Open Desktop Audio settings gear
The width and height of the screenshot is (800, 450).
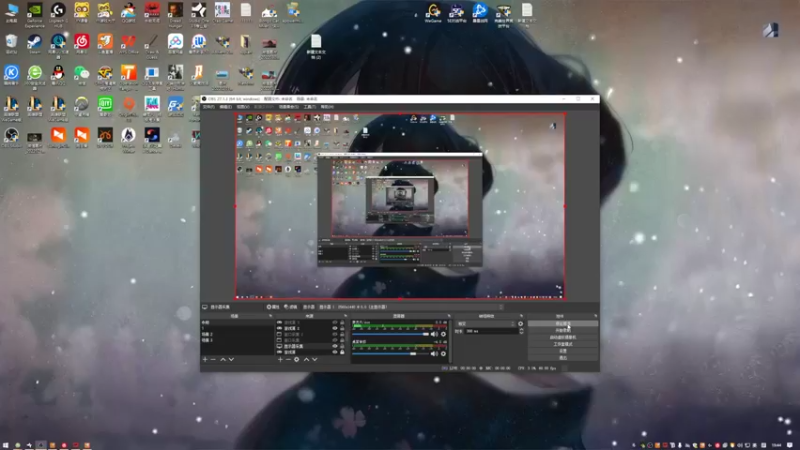pos(443,354)
